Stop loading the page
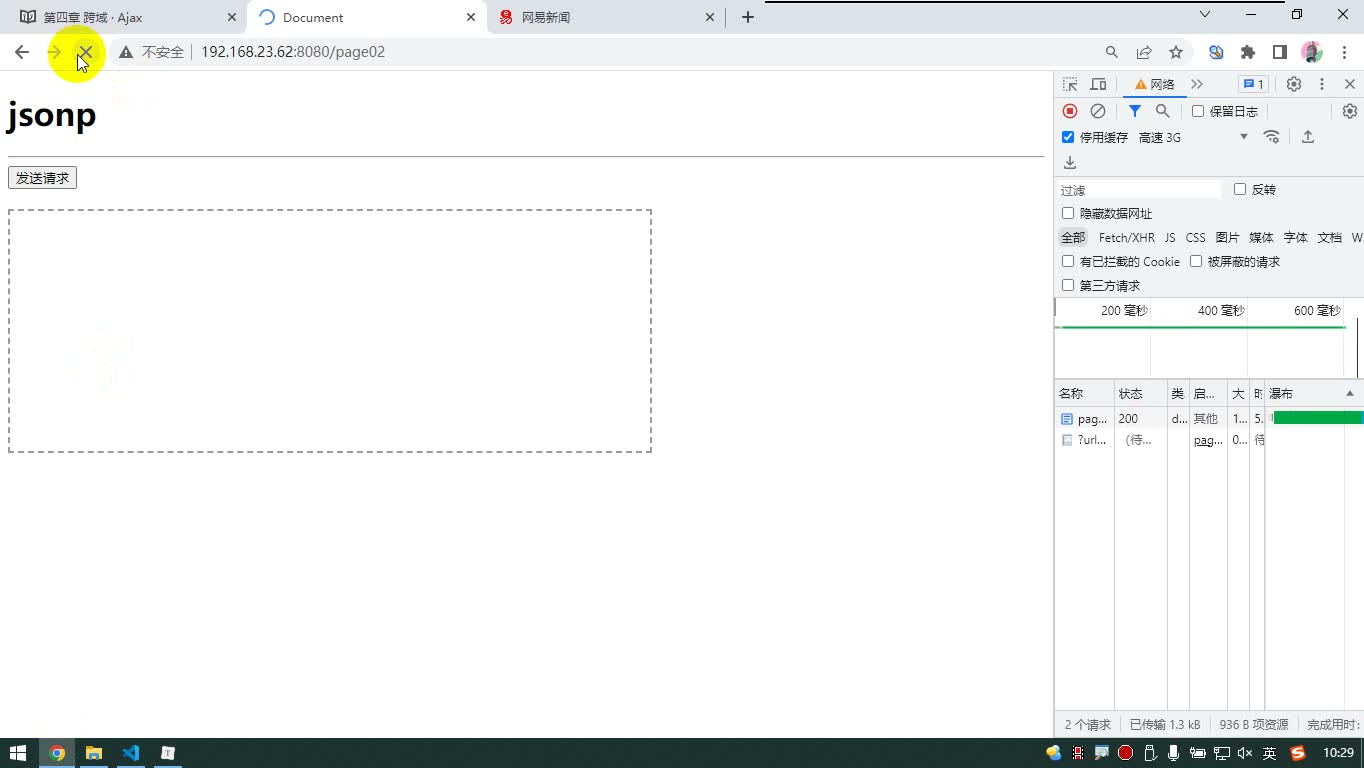The width and height of the screenshot is (1364, 768). point(86,52)
